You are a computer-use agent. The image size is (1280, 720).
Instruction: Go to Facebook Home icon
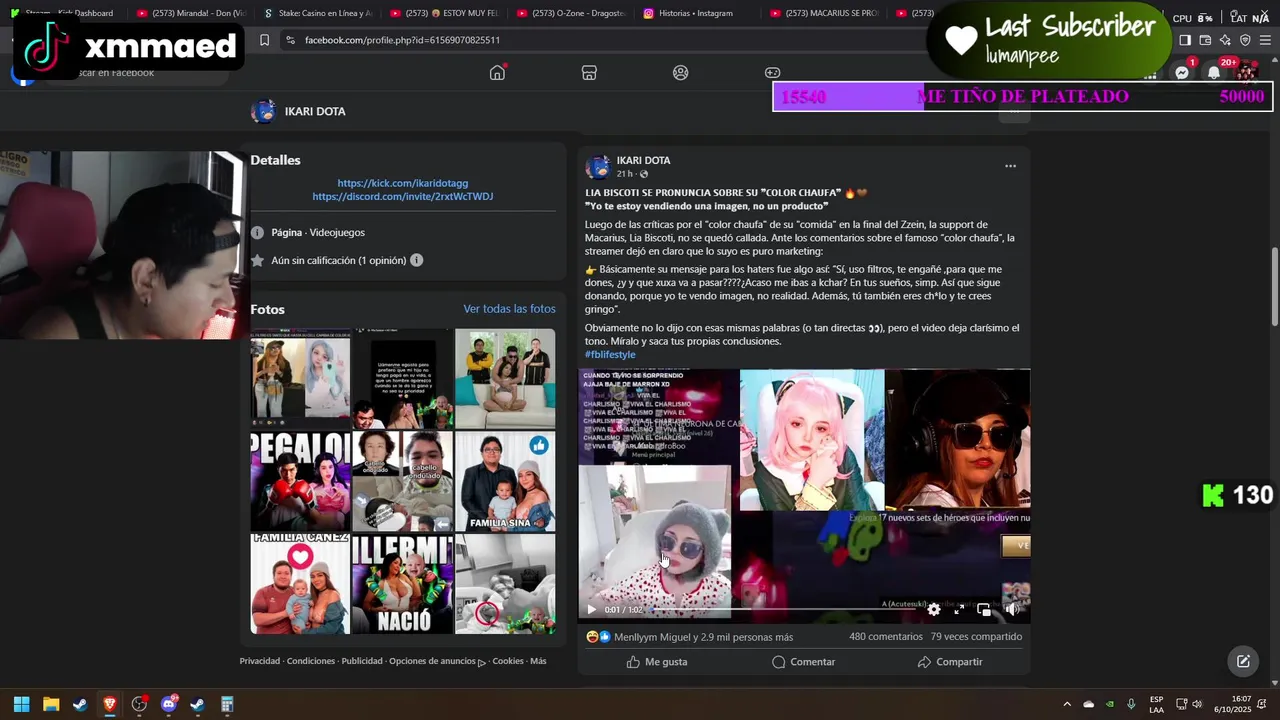(497, 72)
